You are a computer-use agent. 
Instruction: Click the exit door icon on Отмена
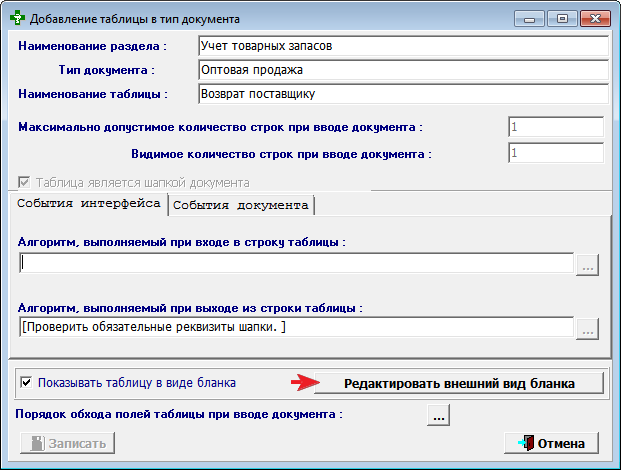click(526, 443)
